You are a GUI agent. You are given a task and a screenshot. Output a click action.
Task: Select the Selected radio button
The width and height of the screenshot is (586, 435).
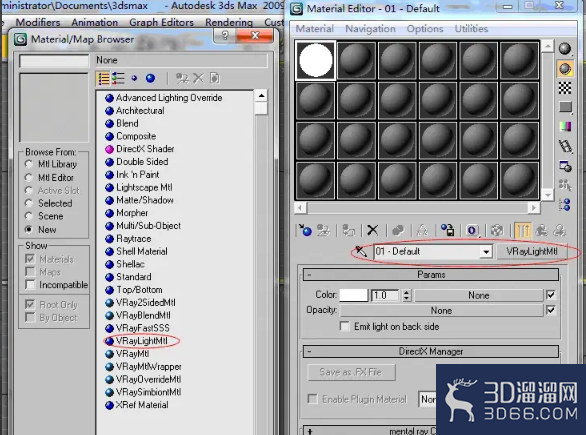pos(28,203)
